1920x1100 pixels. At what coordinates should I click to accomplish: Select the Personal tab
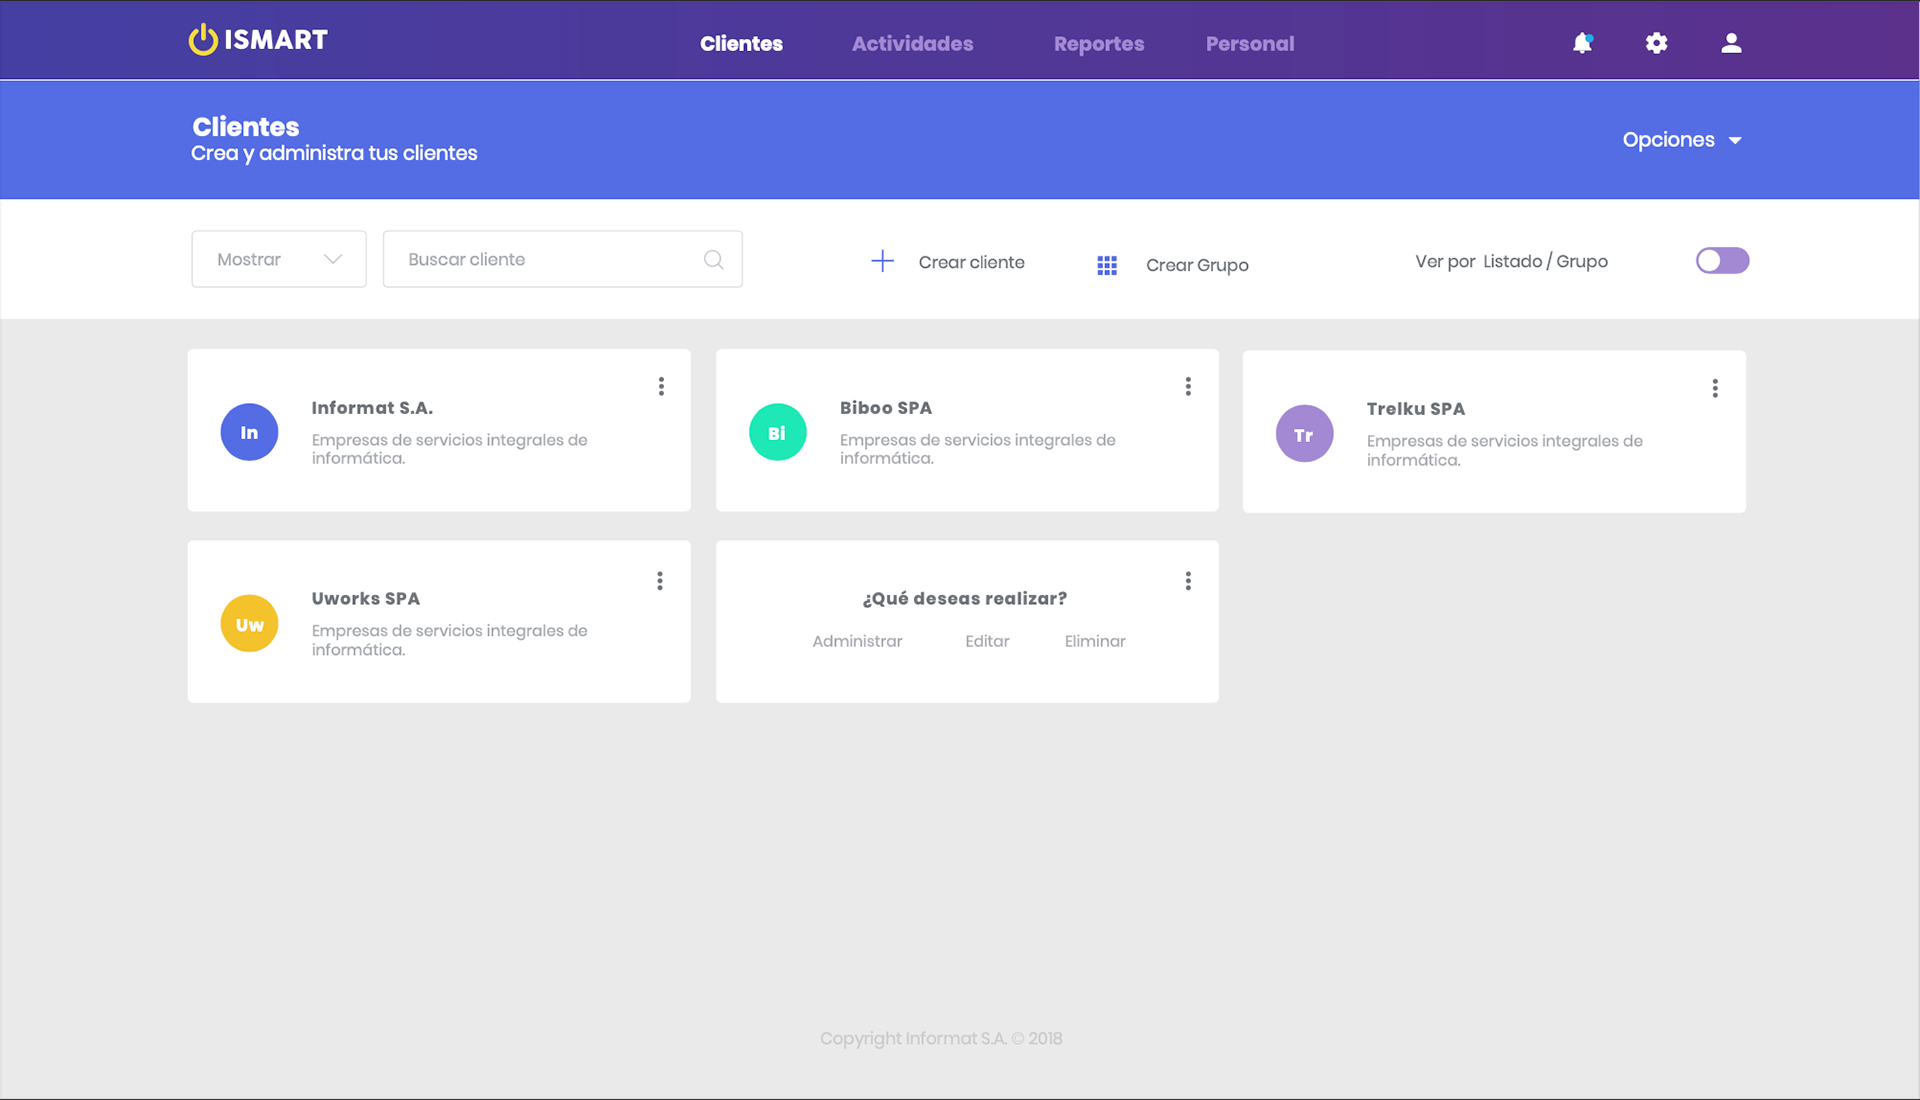[x=1250, y=44]
